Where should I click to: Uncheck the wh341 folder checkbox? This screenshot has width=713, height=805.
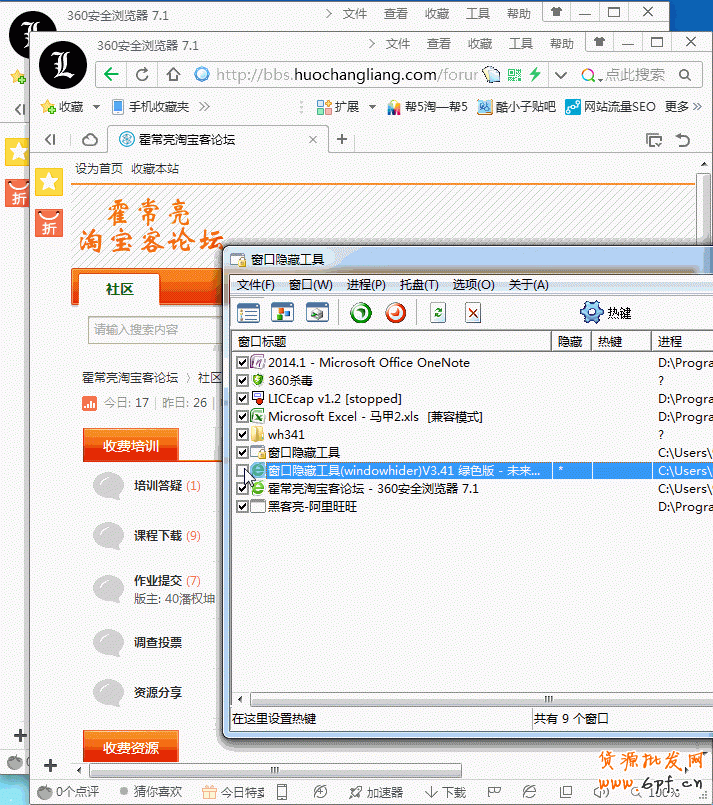(242, 434)
